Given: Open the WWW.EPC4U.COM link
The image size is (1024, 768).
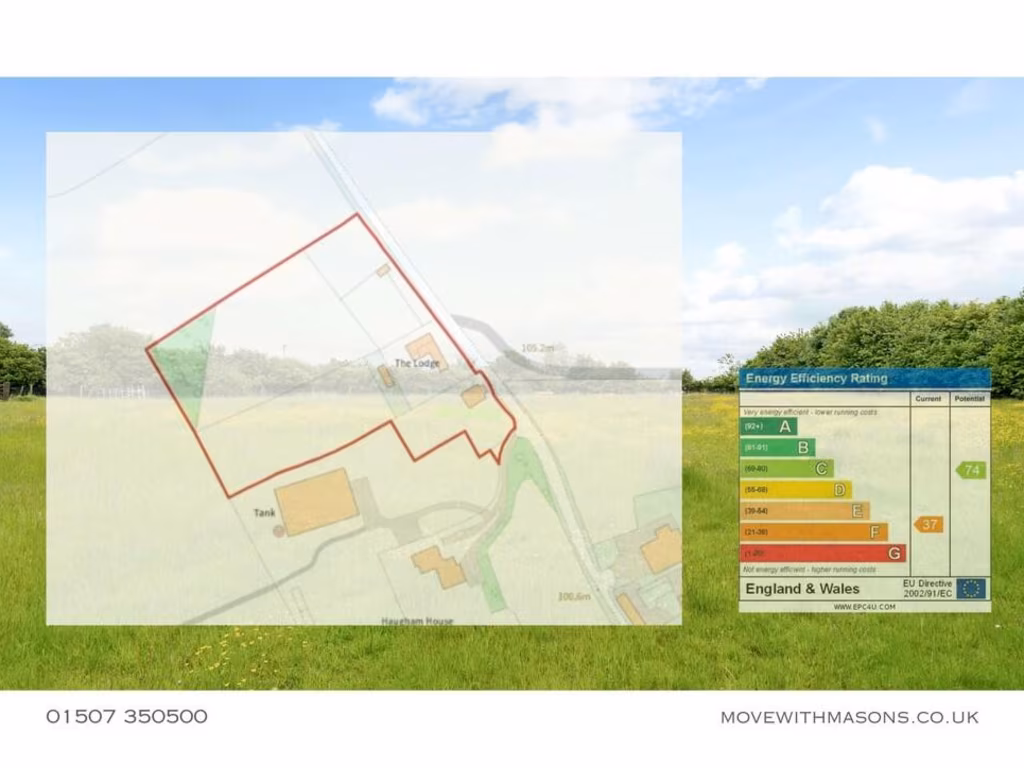Looking at the screenshot, I should pyautogui.click(x=864, y=607).
